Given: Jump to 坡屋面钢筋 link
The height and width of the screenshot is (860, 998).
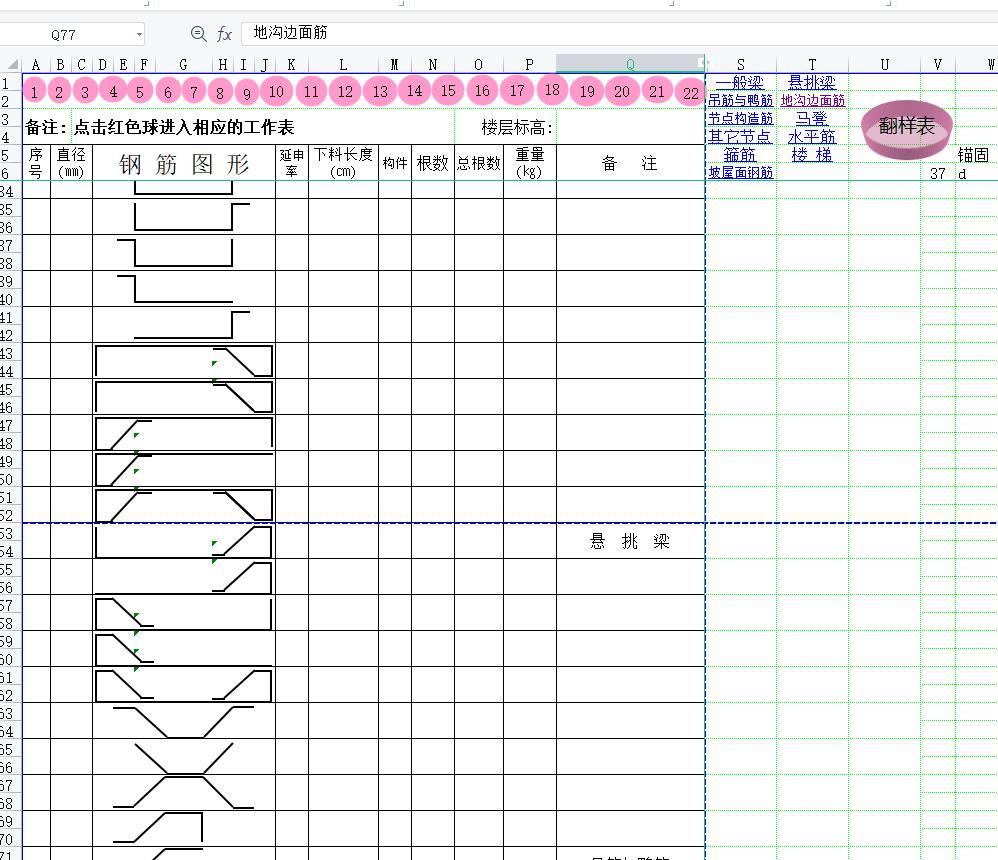Looking at the screenshot, I should click(x=740, y=173).
